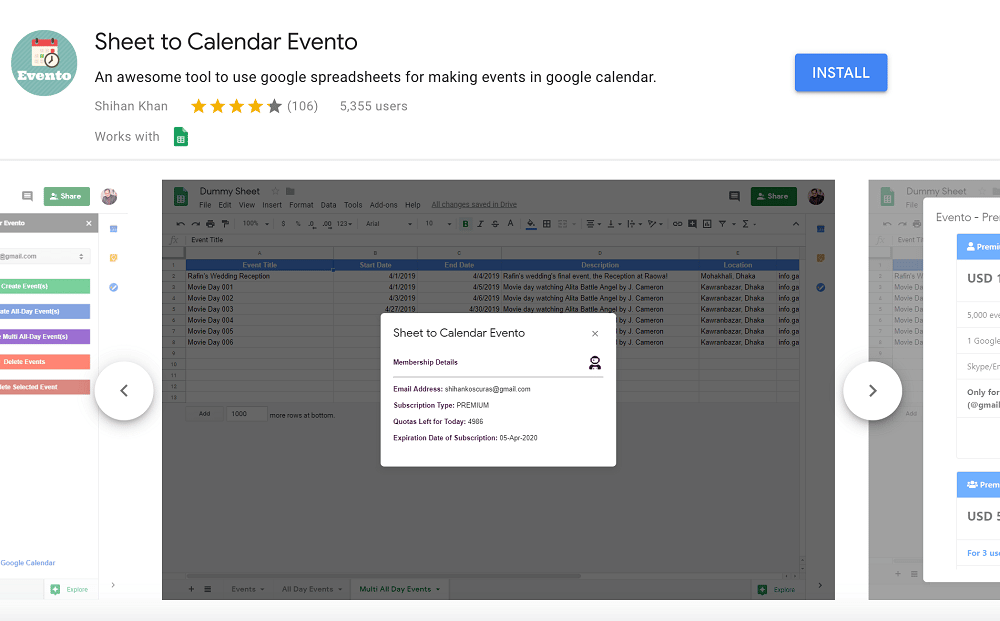Click the 1000 rows input field
This screenshot has width=1000, height=621.
246,414
